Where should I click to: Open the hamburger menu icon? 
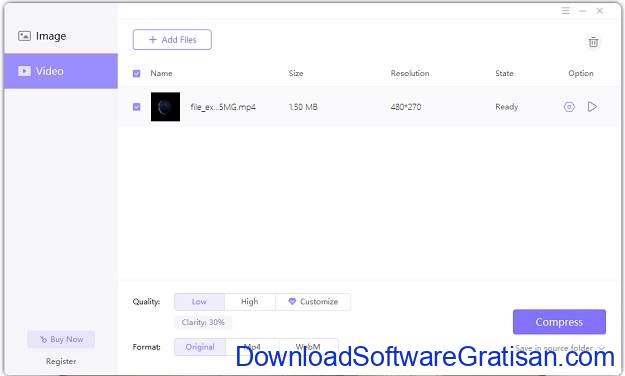click(565, 11)
